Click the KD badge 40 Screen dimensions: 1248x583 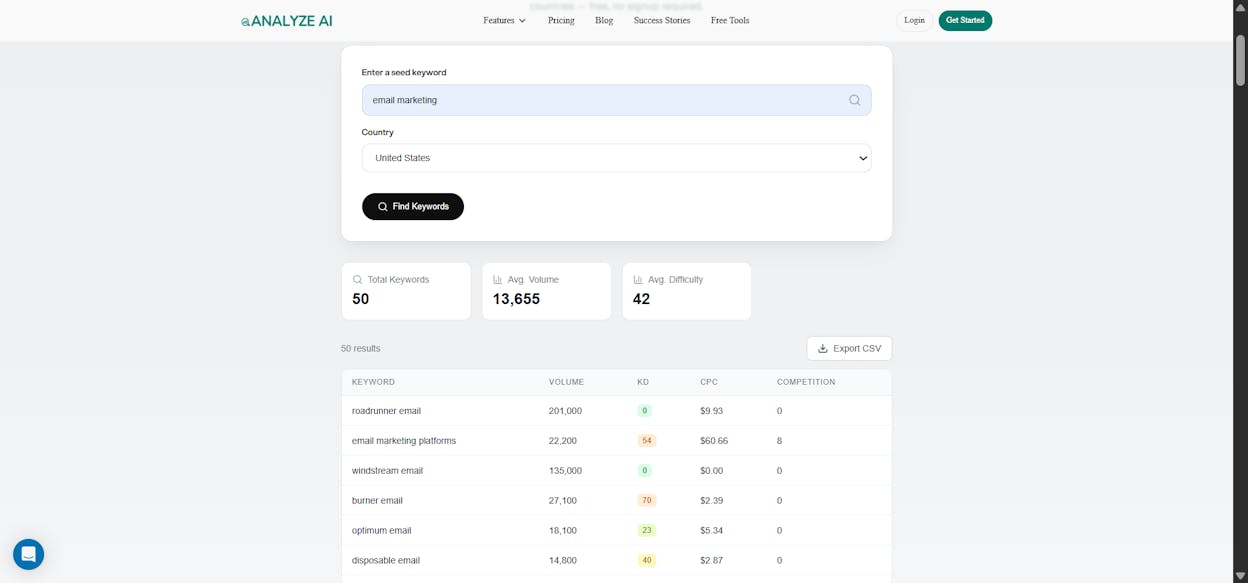(647, 561)
